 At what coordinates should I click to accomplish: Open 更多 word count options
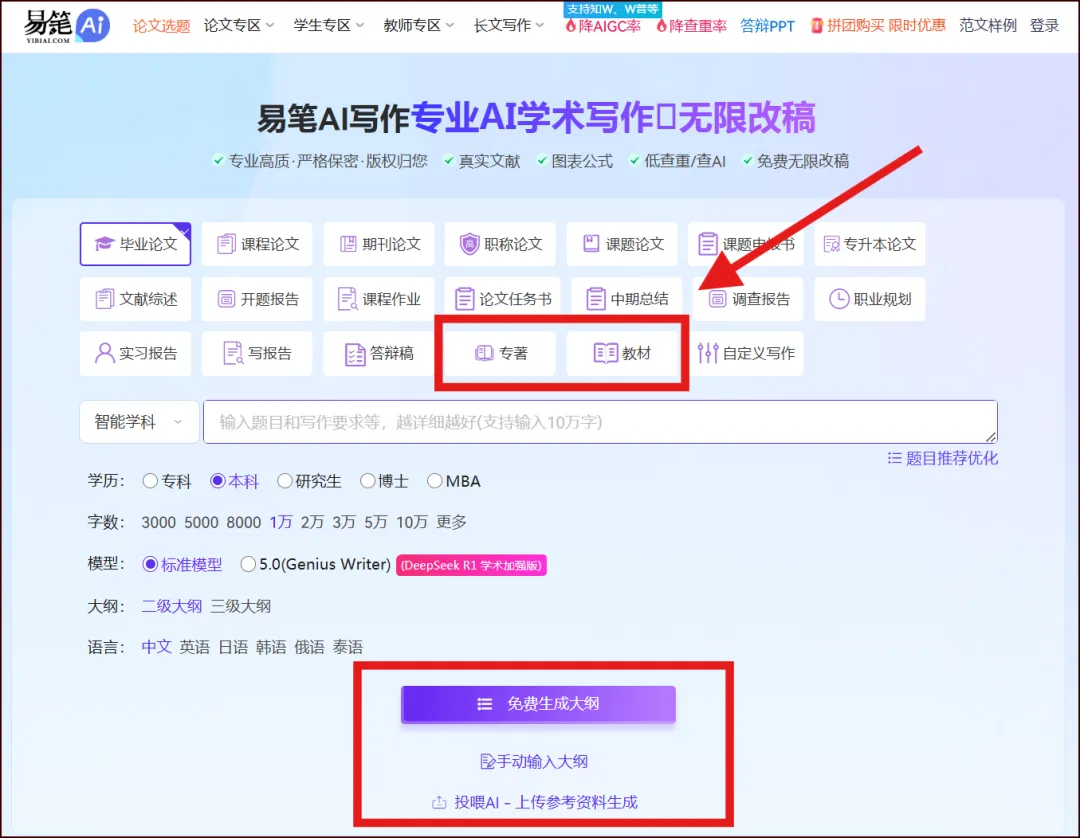click(x=452, y=522)
